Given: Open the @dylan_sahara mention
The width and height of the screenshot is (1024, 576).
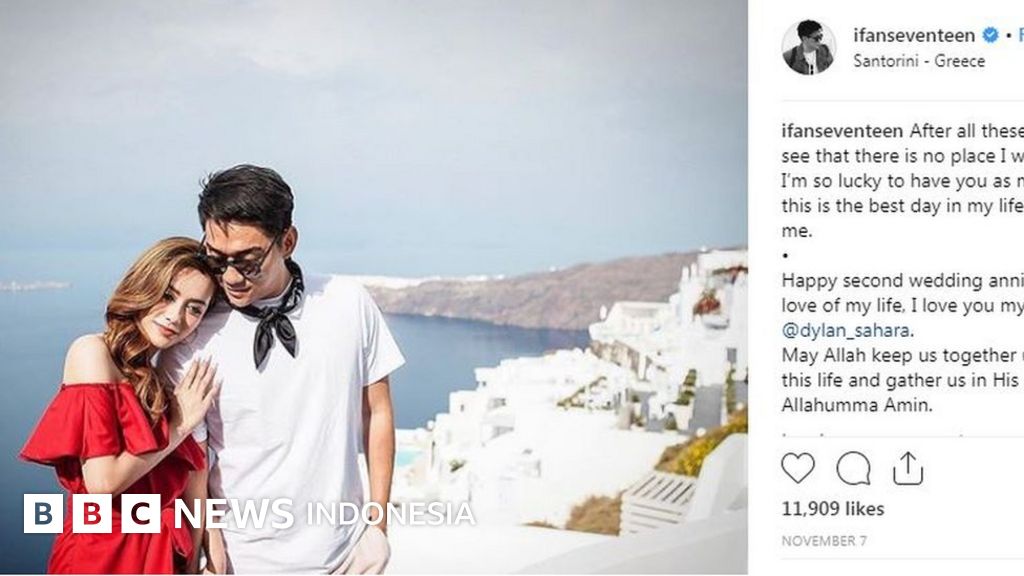Looking at the screenshot, I should [845, 330].
